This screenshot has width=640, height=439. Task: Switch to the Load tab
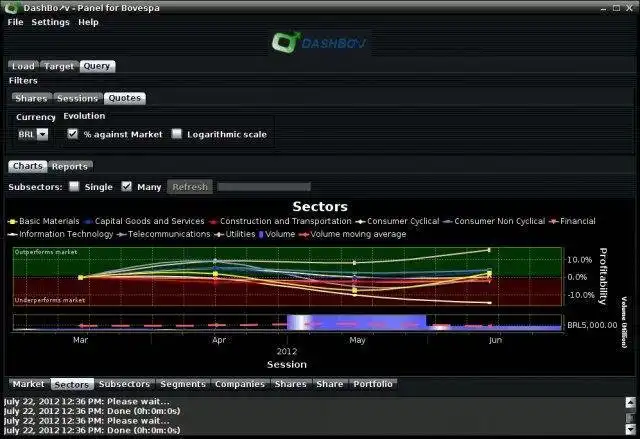pyautogui.click(x=23, y=66)
